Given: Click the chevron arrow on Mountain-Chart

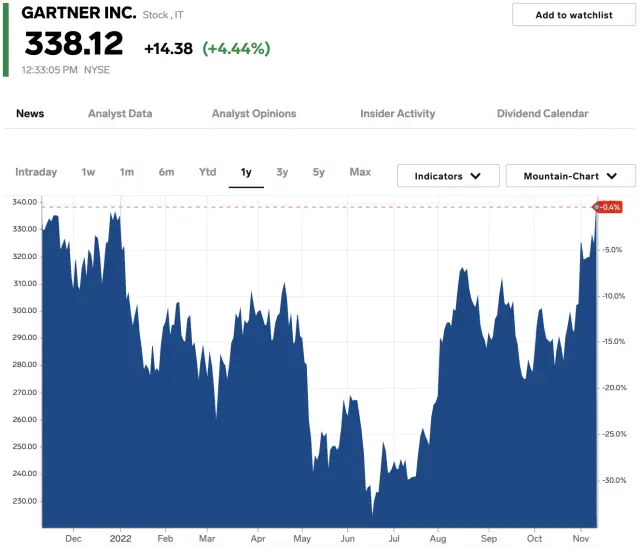Looking at the screenshot, I should click(x=613, y=176).
